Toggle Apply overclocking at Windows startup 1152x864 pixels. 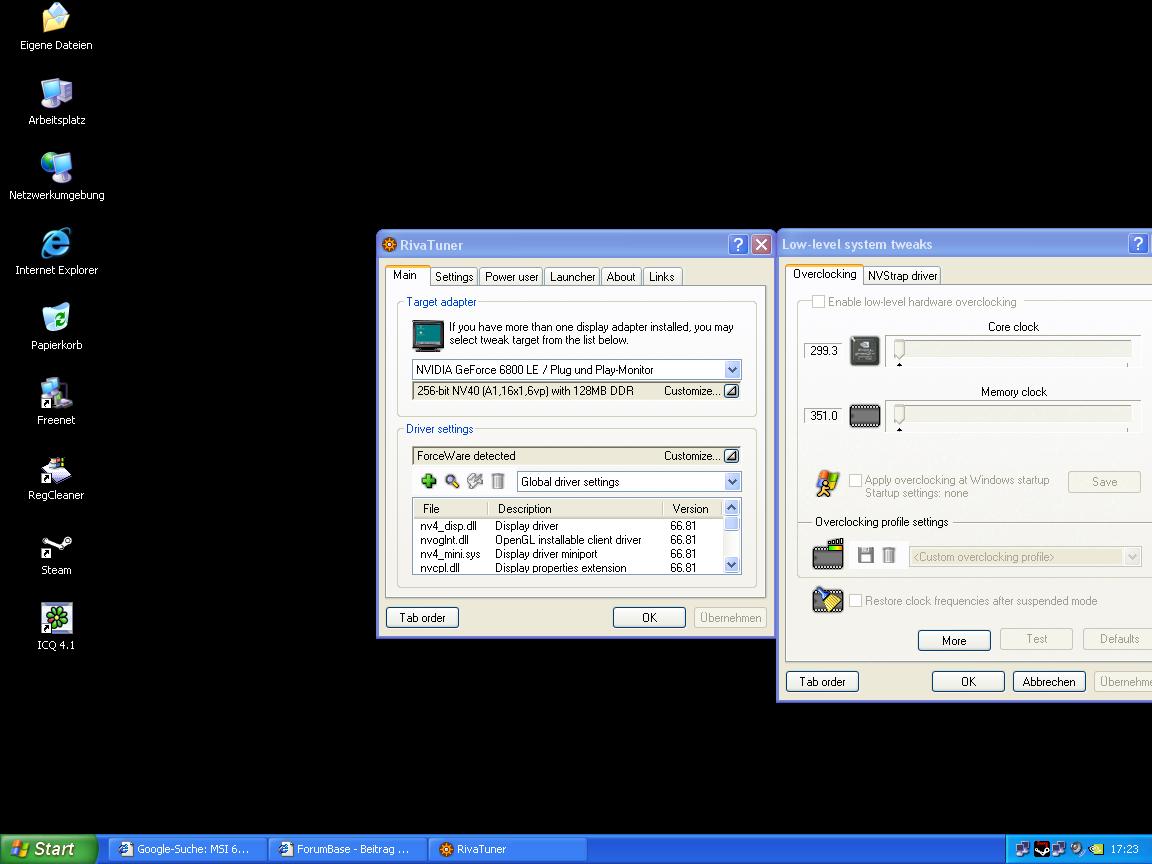tap(855, 480)
